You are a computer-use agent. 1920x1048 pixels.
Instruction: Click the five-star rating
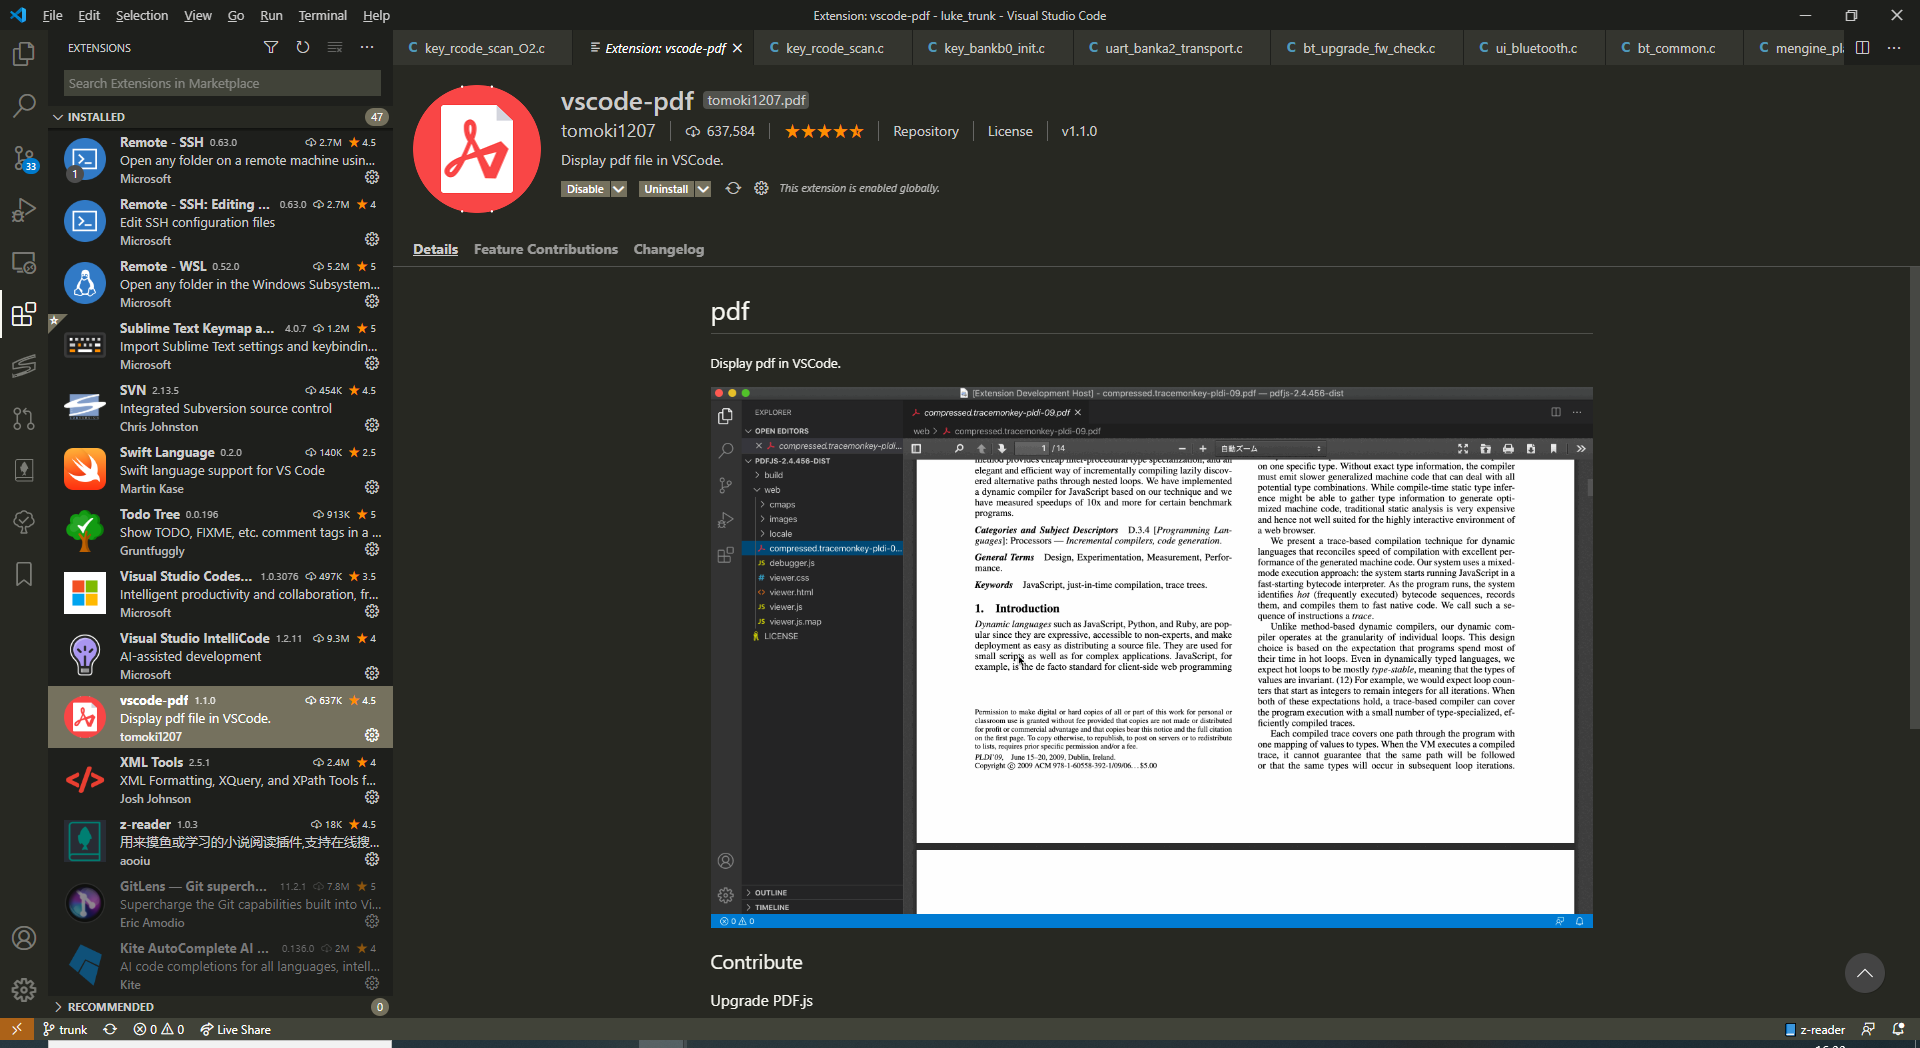coord(824,131)
